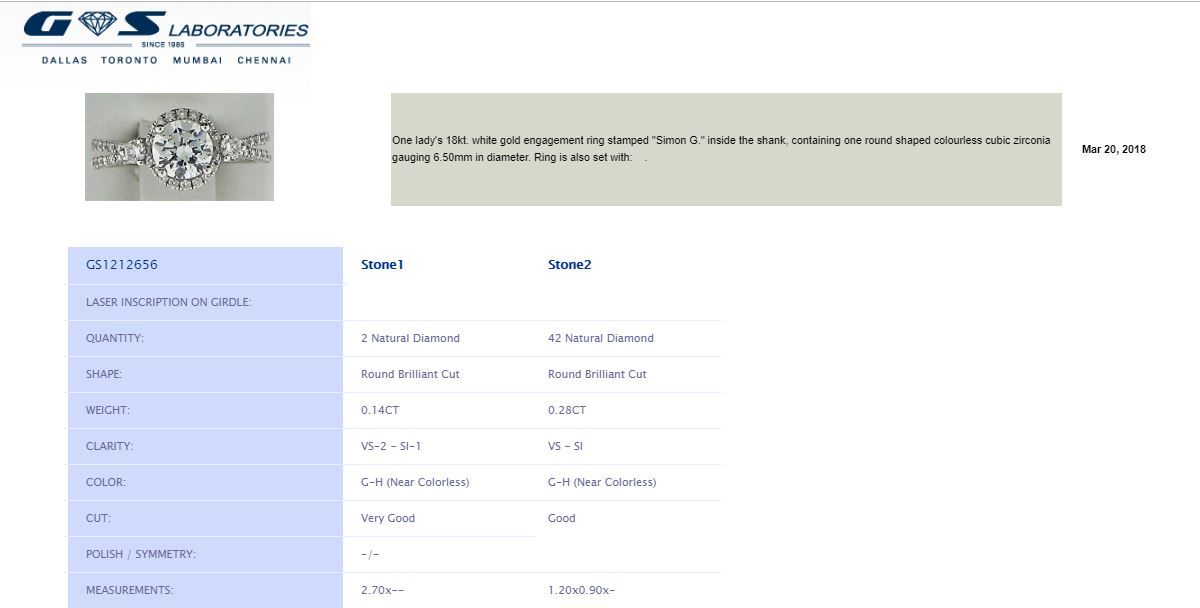Open the engagement ring photo thumbnail
1200x608 pixels.
pyautogui.click(x=179, y=147)
